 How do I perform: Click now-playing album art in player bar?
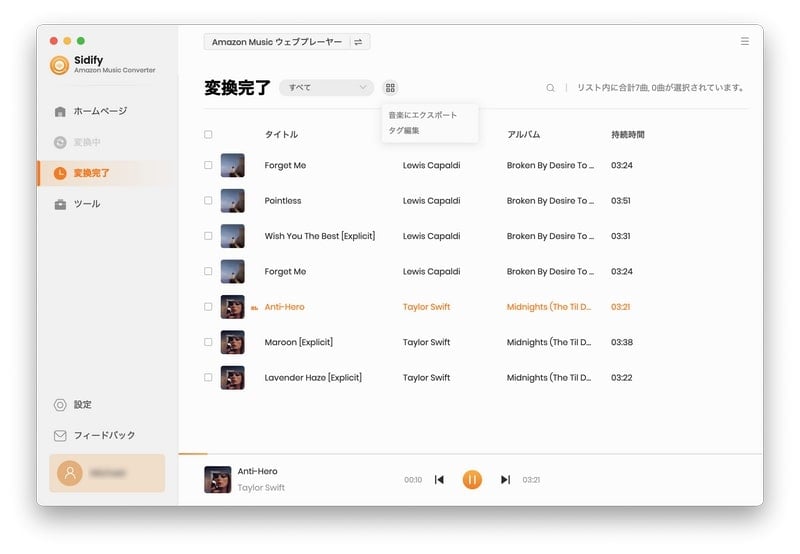click(217, 480)
